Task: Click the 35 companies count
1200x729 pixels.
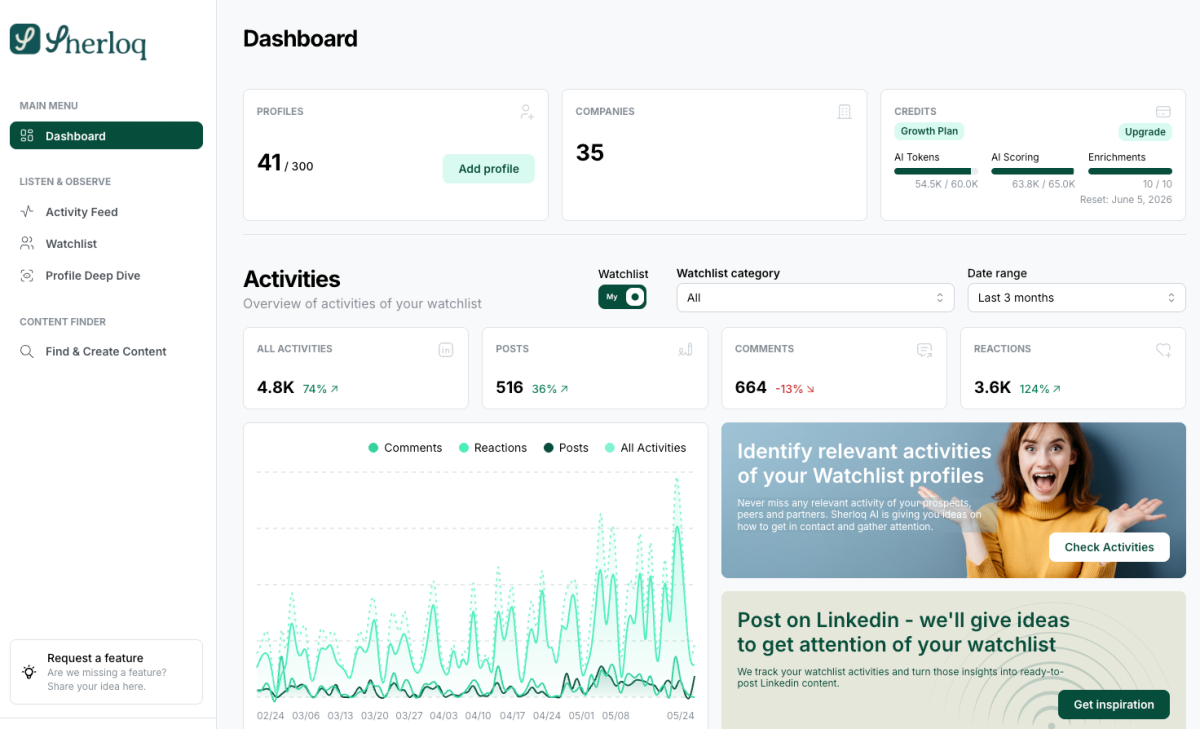Action: tap(590, 153)
